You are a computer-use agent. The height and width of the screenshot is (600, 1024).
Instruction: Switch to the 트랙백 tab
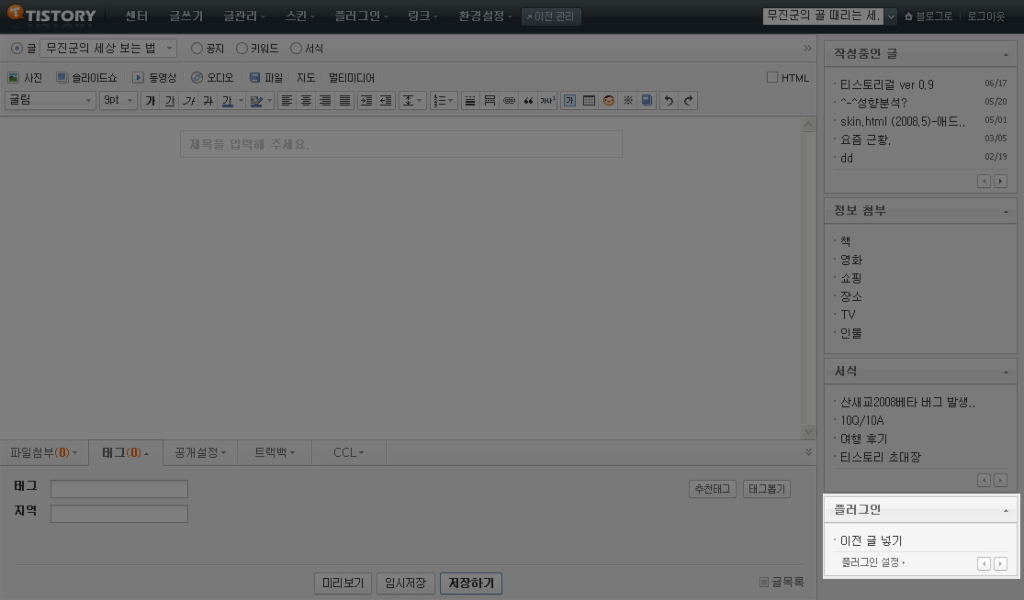[274, 452]
